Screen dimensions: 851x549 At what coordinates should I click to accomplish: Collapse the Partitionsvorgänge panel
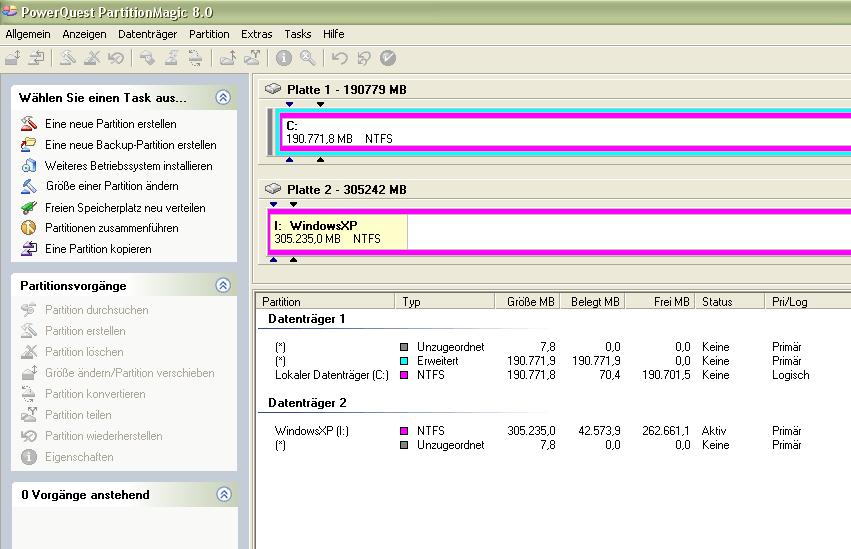(x=223, y=285)
